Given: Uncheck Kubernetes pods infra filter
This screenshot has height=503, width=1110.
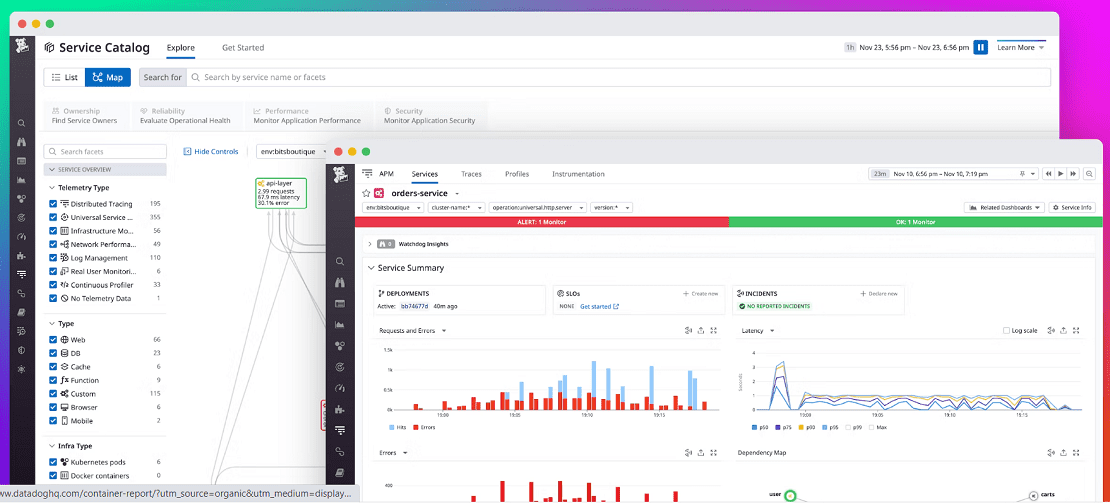Looking at the screenshot, I should pos(53,462).
